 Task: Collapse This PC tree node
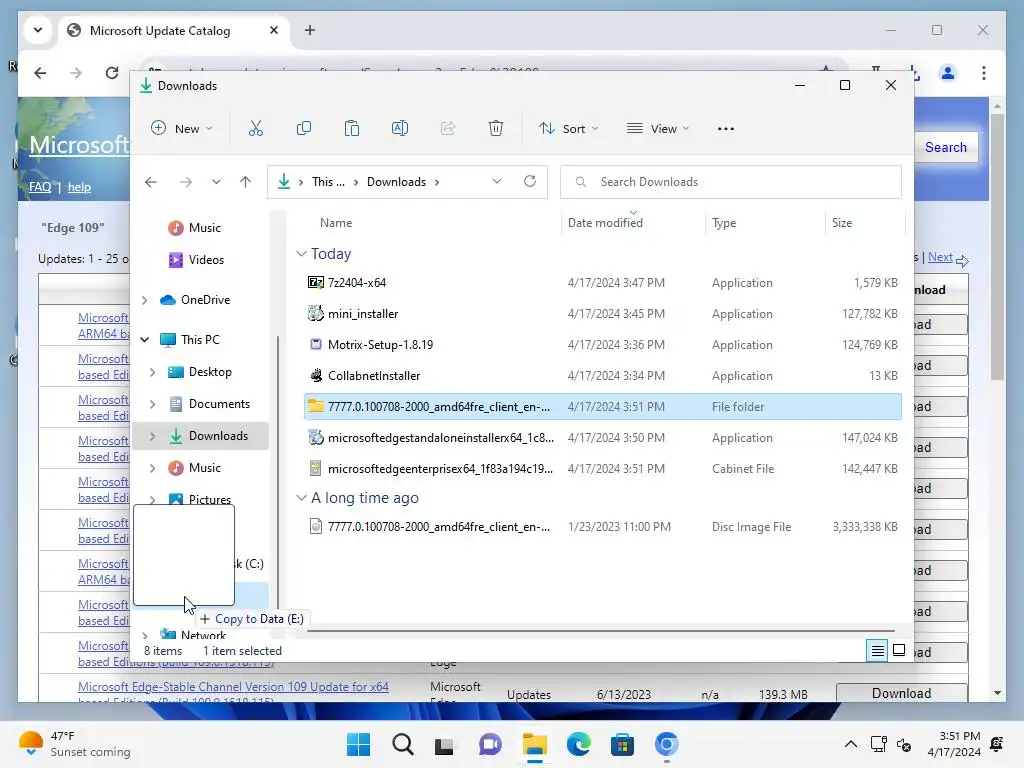(x=144, y=340)
